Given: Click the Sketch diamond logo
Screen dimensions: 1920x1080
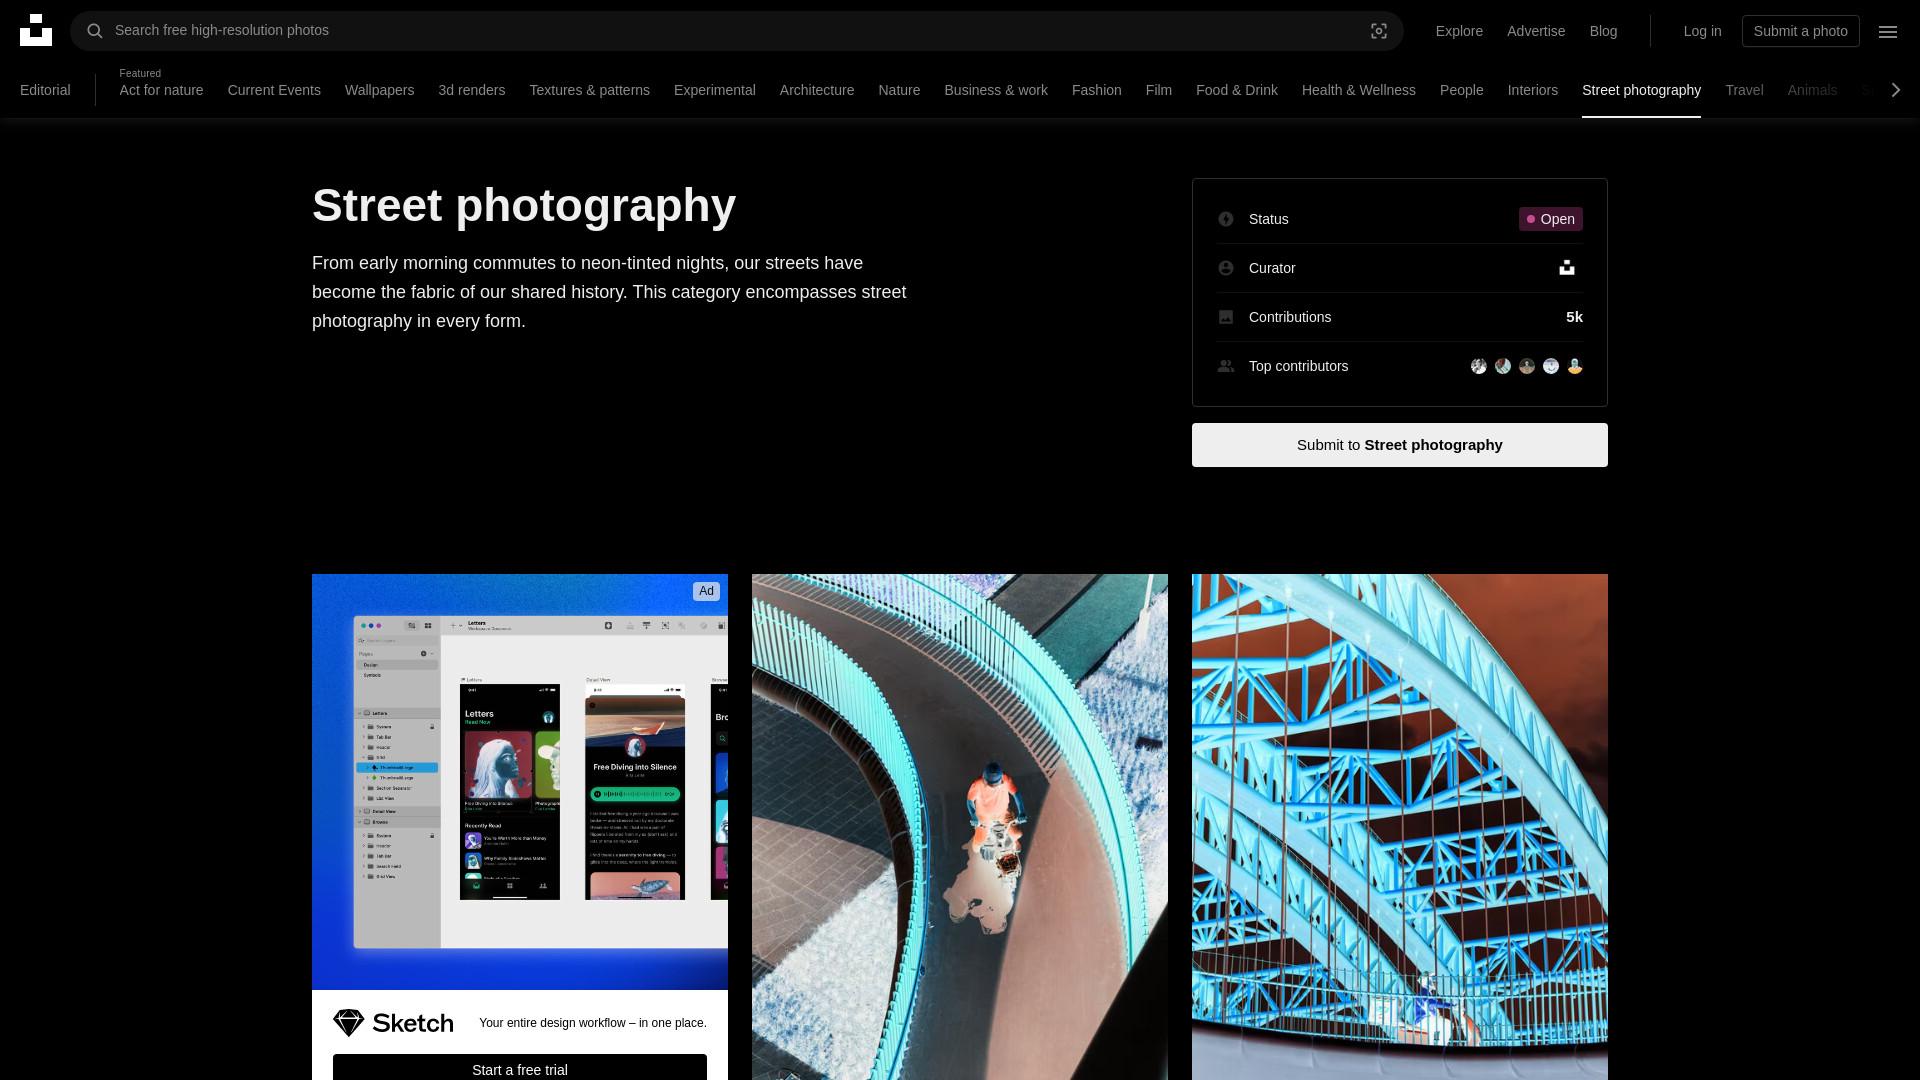Looking at the screenshot, I should (348, 1022).
